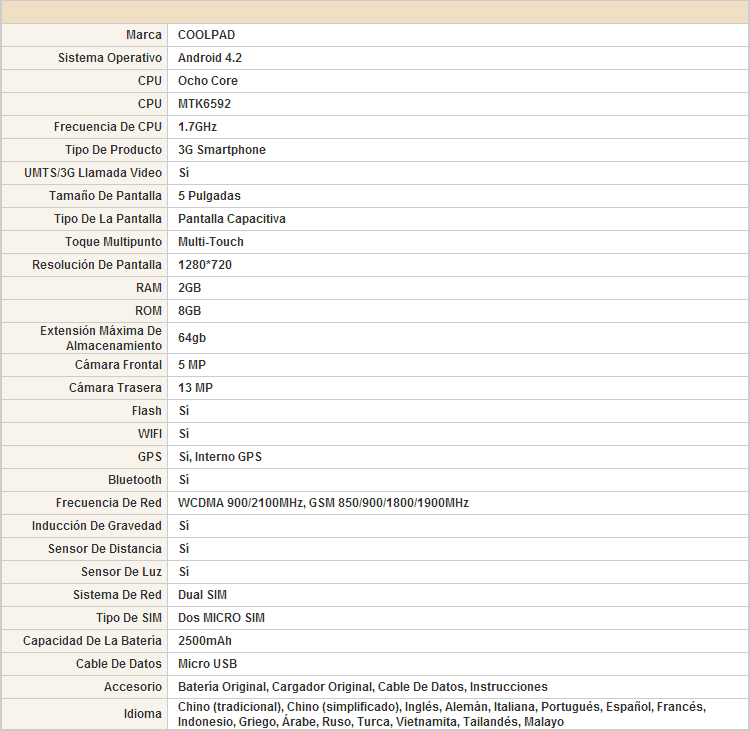Image resolution: width=750 pixels, height=731 pixels.
Task: Select the '1280*720' resolution value
Action: [x=205, y=265]
